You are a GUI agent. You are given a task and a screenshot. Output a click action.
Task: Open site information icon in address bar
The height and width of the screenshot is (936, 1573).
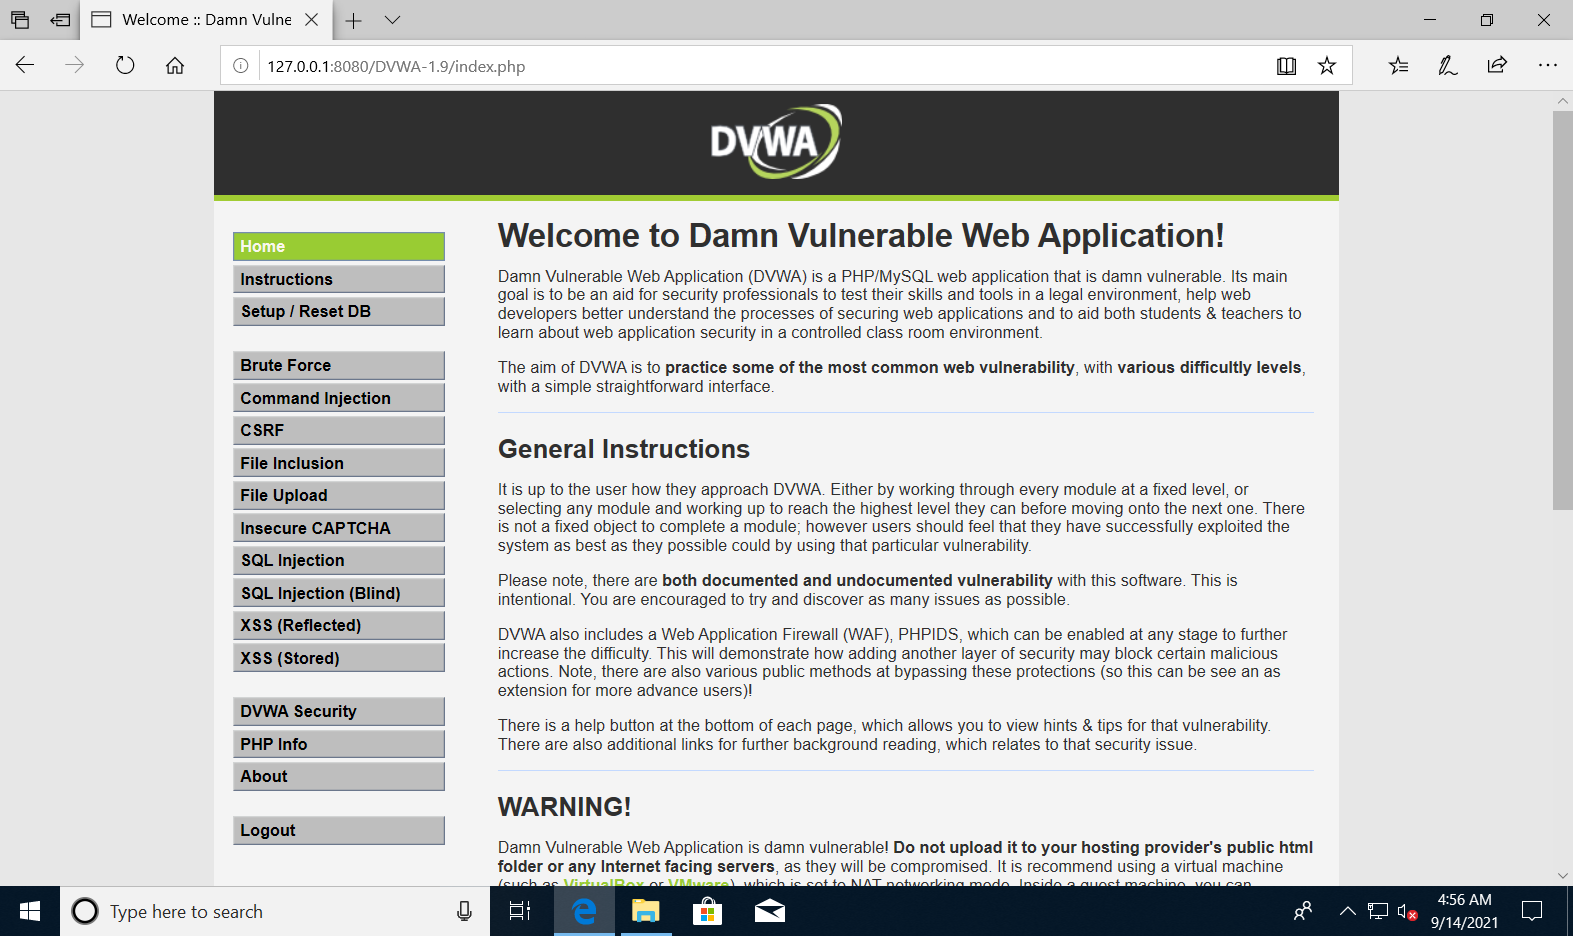point(241,66)
